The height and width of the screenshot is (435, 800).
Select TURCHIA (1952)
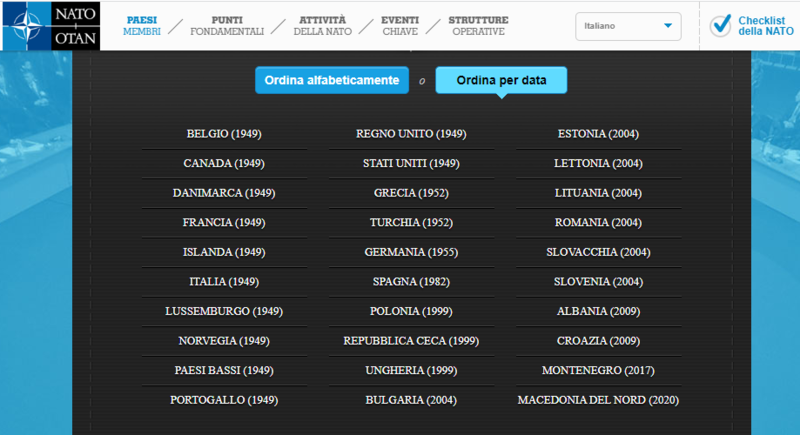tap(411, 222)
